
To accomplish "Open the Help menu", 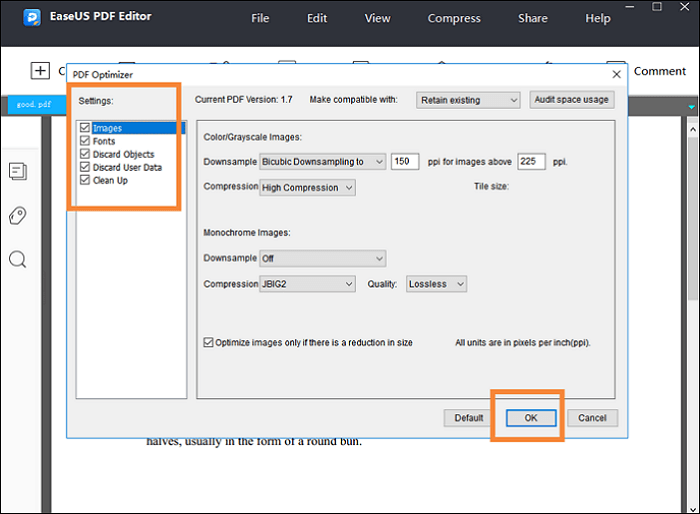I will [598, 18].
